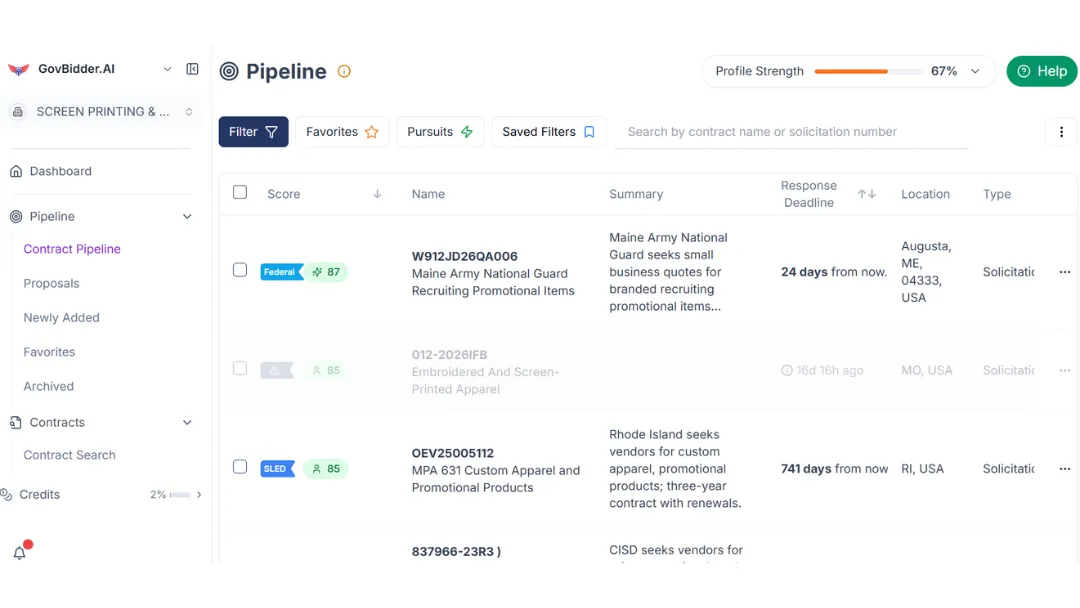Screen dimensions: 1080x608
Task: Collapse the Pipeline sidebar section
Action: tap(187, 216)
